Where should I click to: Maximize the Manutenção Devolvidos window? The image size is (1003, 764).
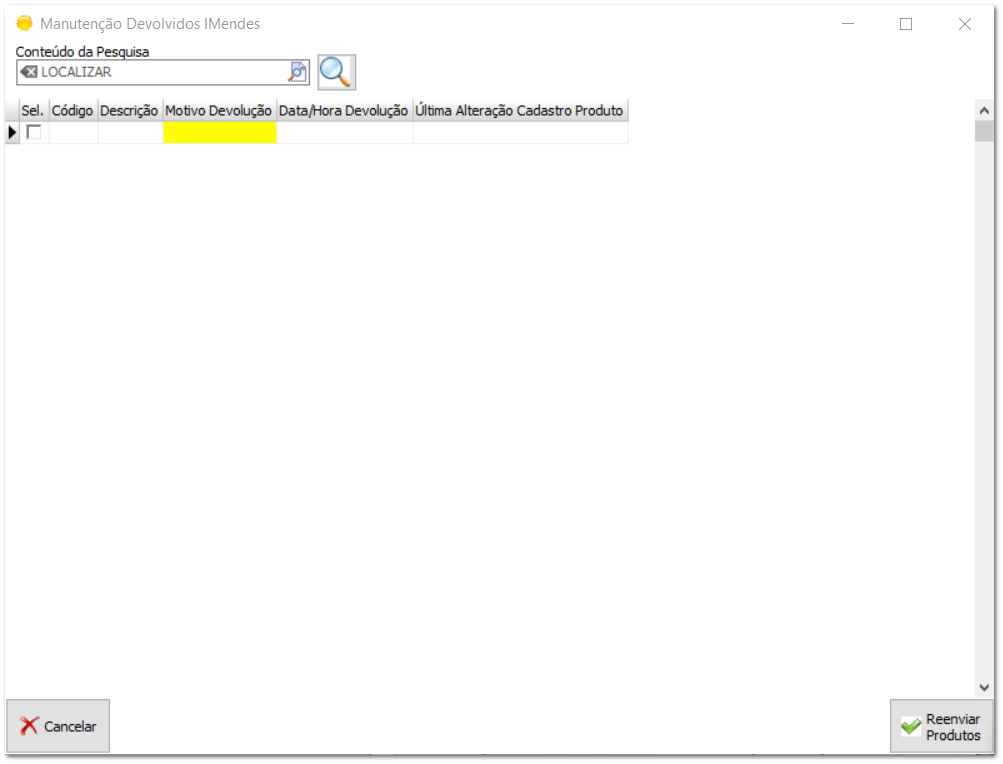[x=906, y=24]
